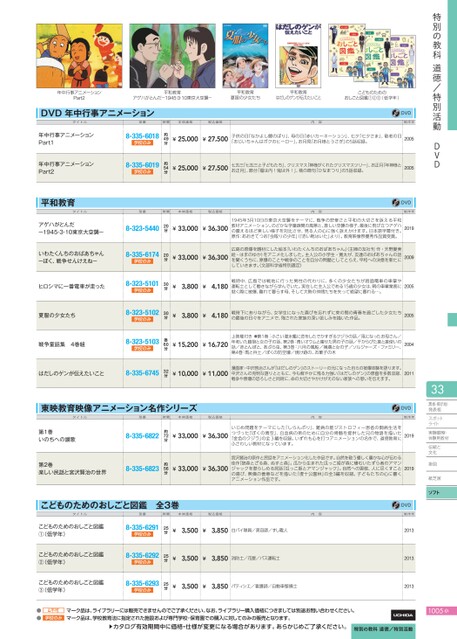Click the 夏服の少女たち cover thumbnail
Viewport: 457px width, 639px height.
(x=245, y=55)
